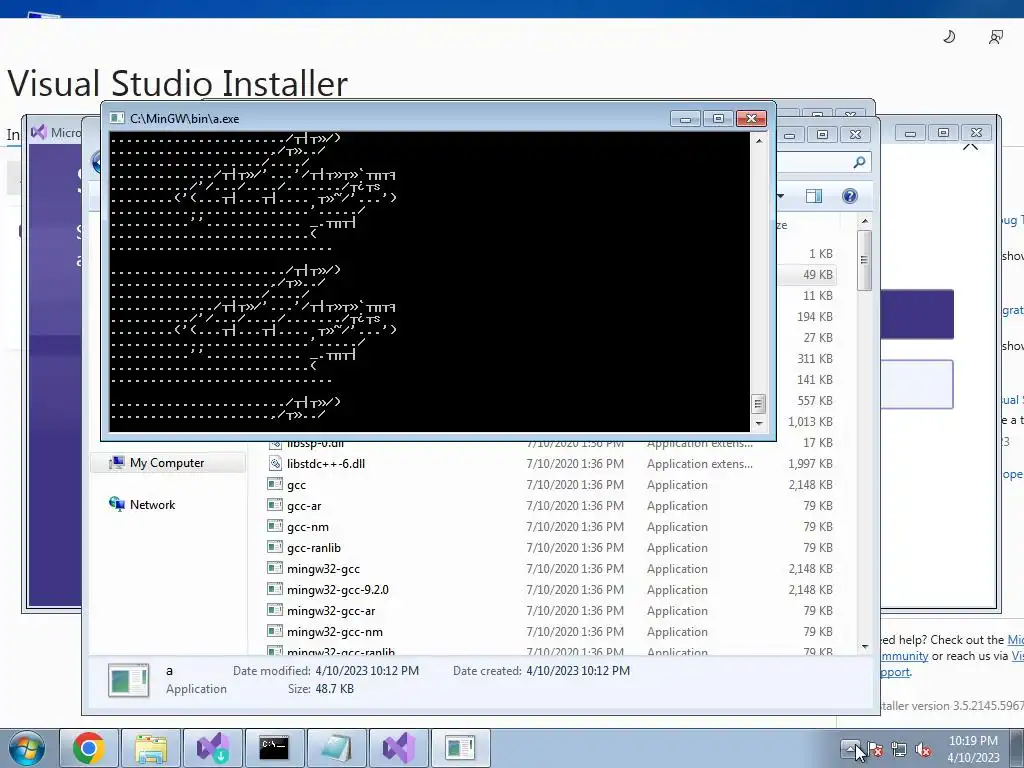Click date modified value 4/10/2023 10:12 PM
The image size is (1024, 768).
[367, 671]
